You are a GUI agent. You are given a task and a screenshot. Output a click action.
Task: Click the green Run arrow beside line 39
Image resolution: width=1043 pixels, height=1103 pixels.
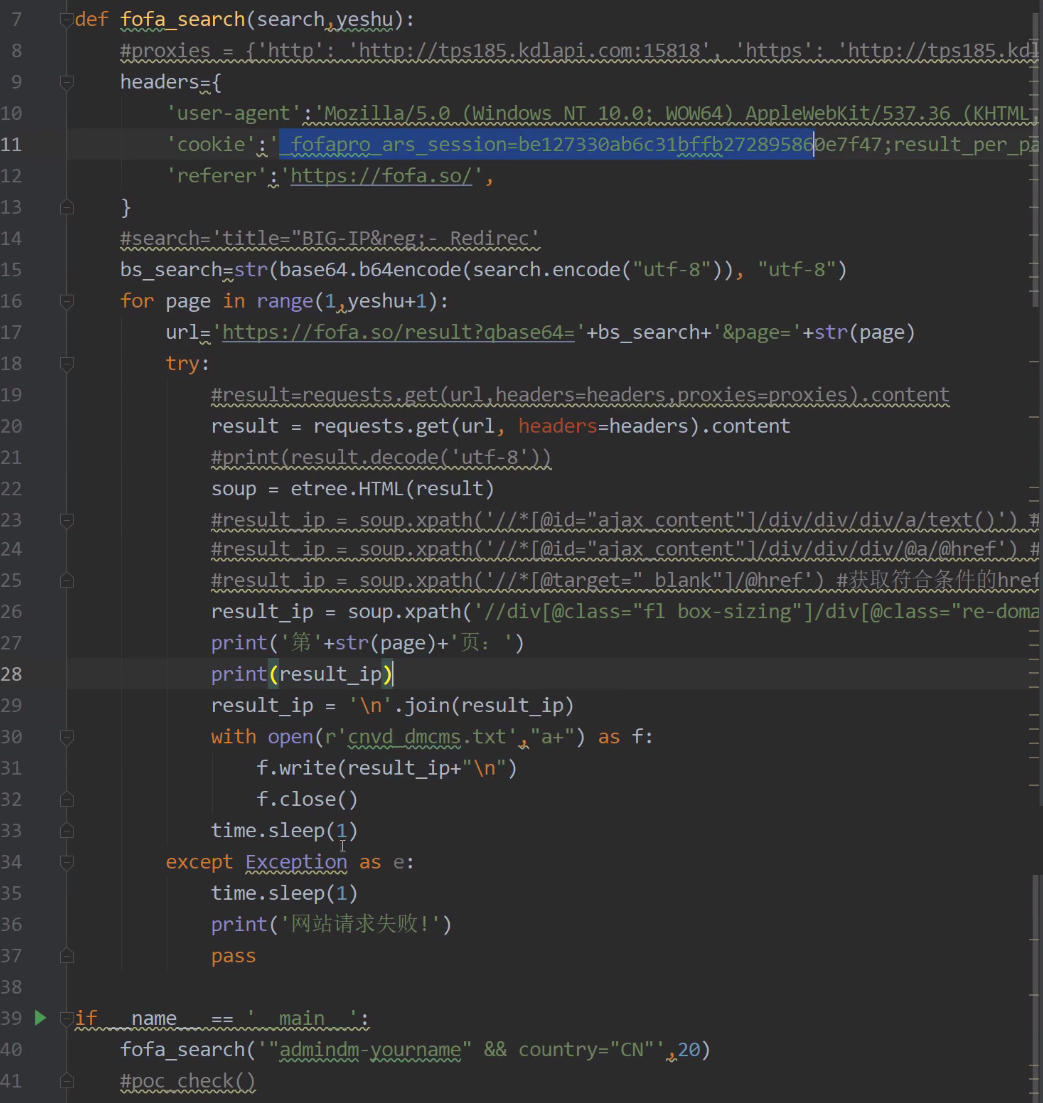click(40, 1018)
